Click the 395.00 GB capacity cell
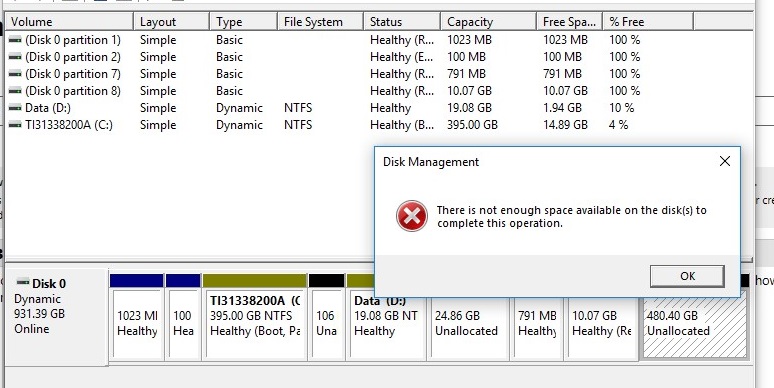Screen dimensions: 774x388 pyautogui.click(x=472, y=125)
